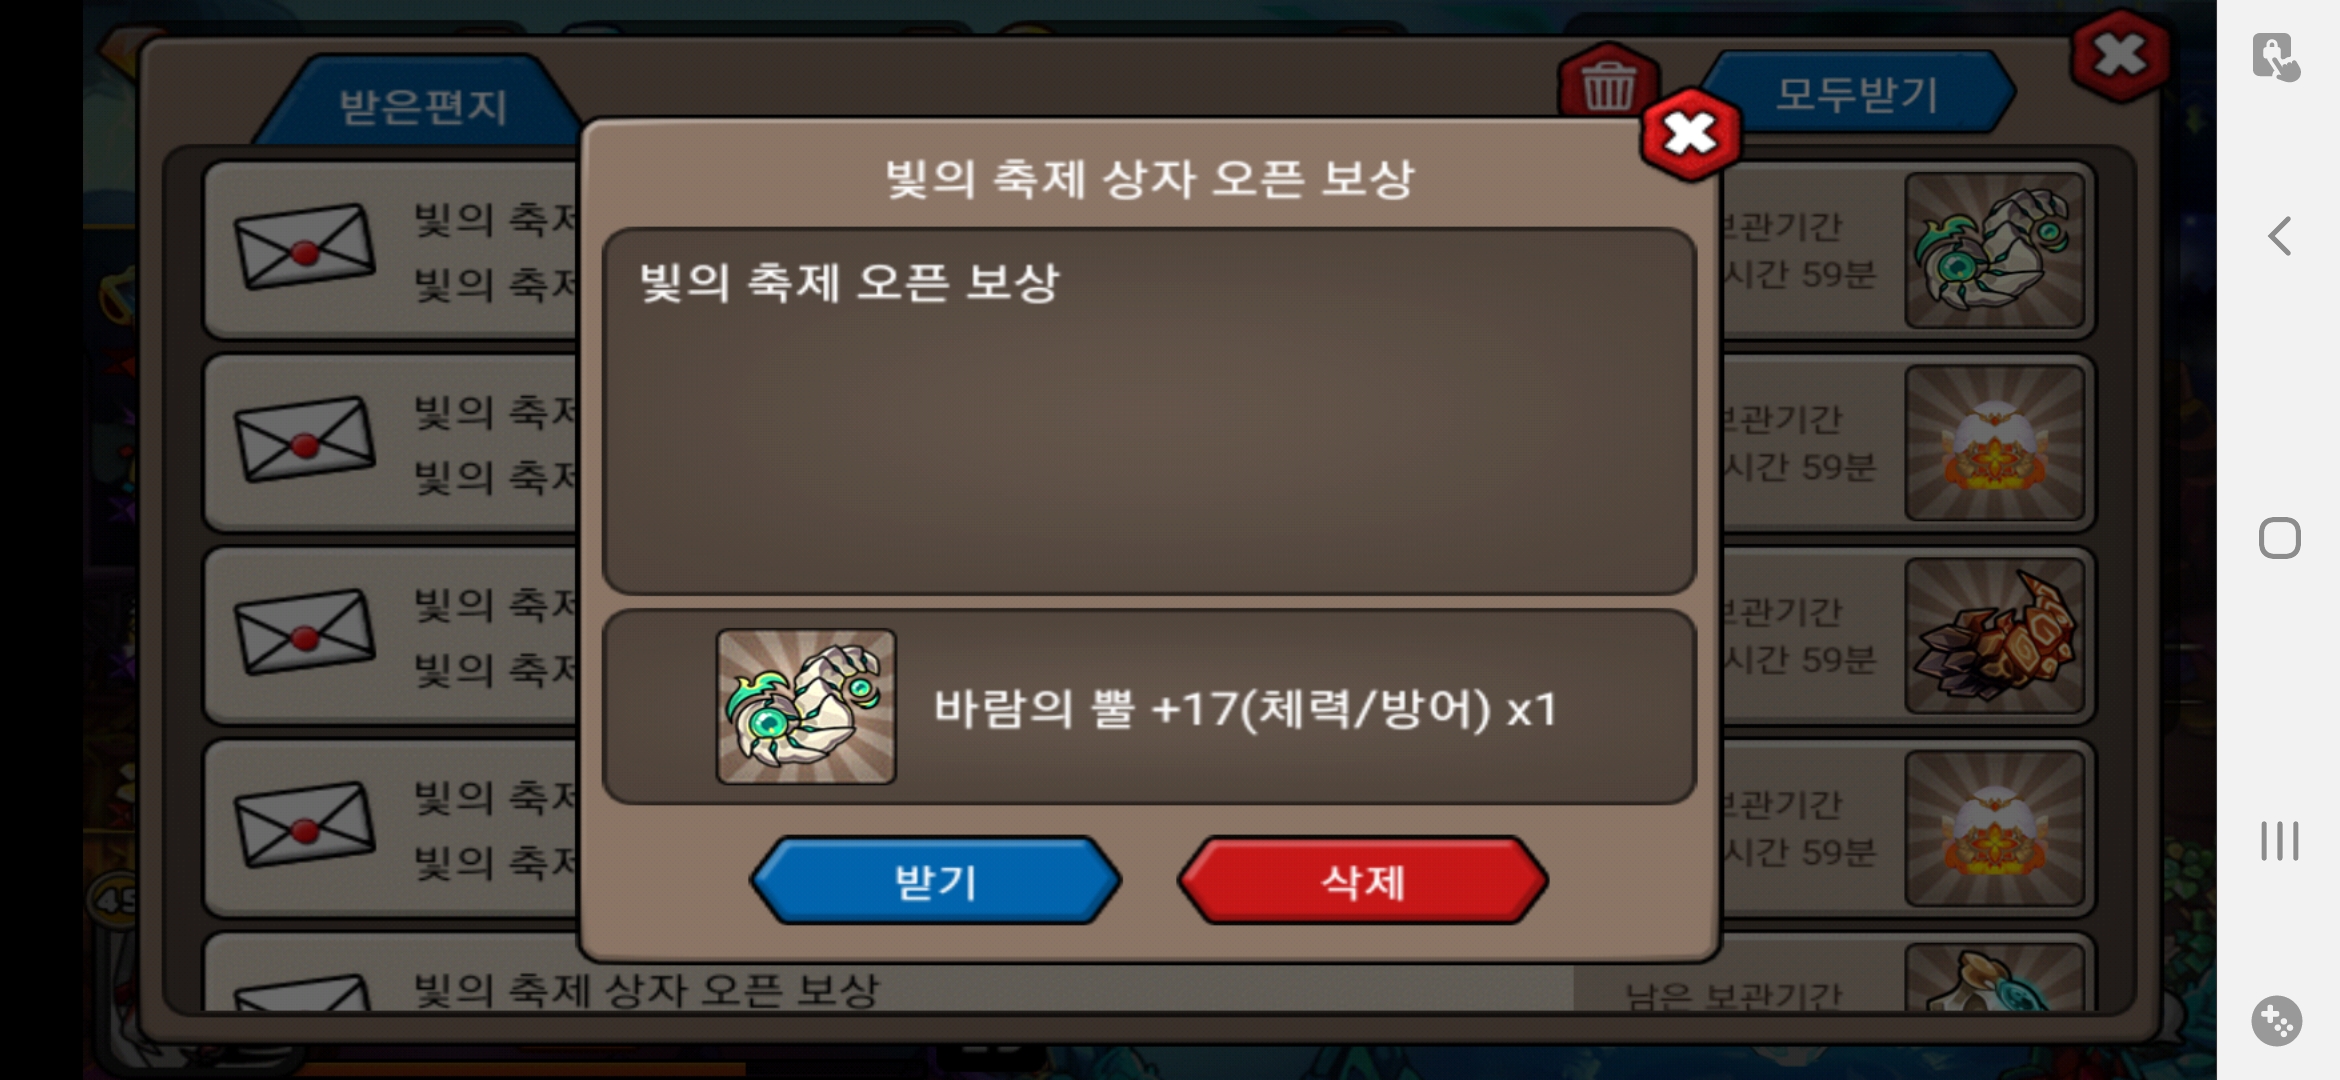2340x1080 pixels.
Task: Open the first mail envelope icon
Action: click(305, 246)
